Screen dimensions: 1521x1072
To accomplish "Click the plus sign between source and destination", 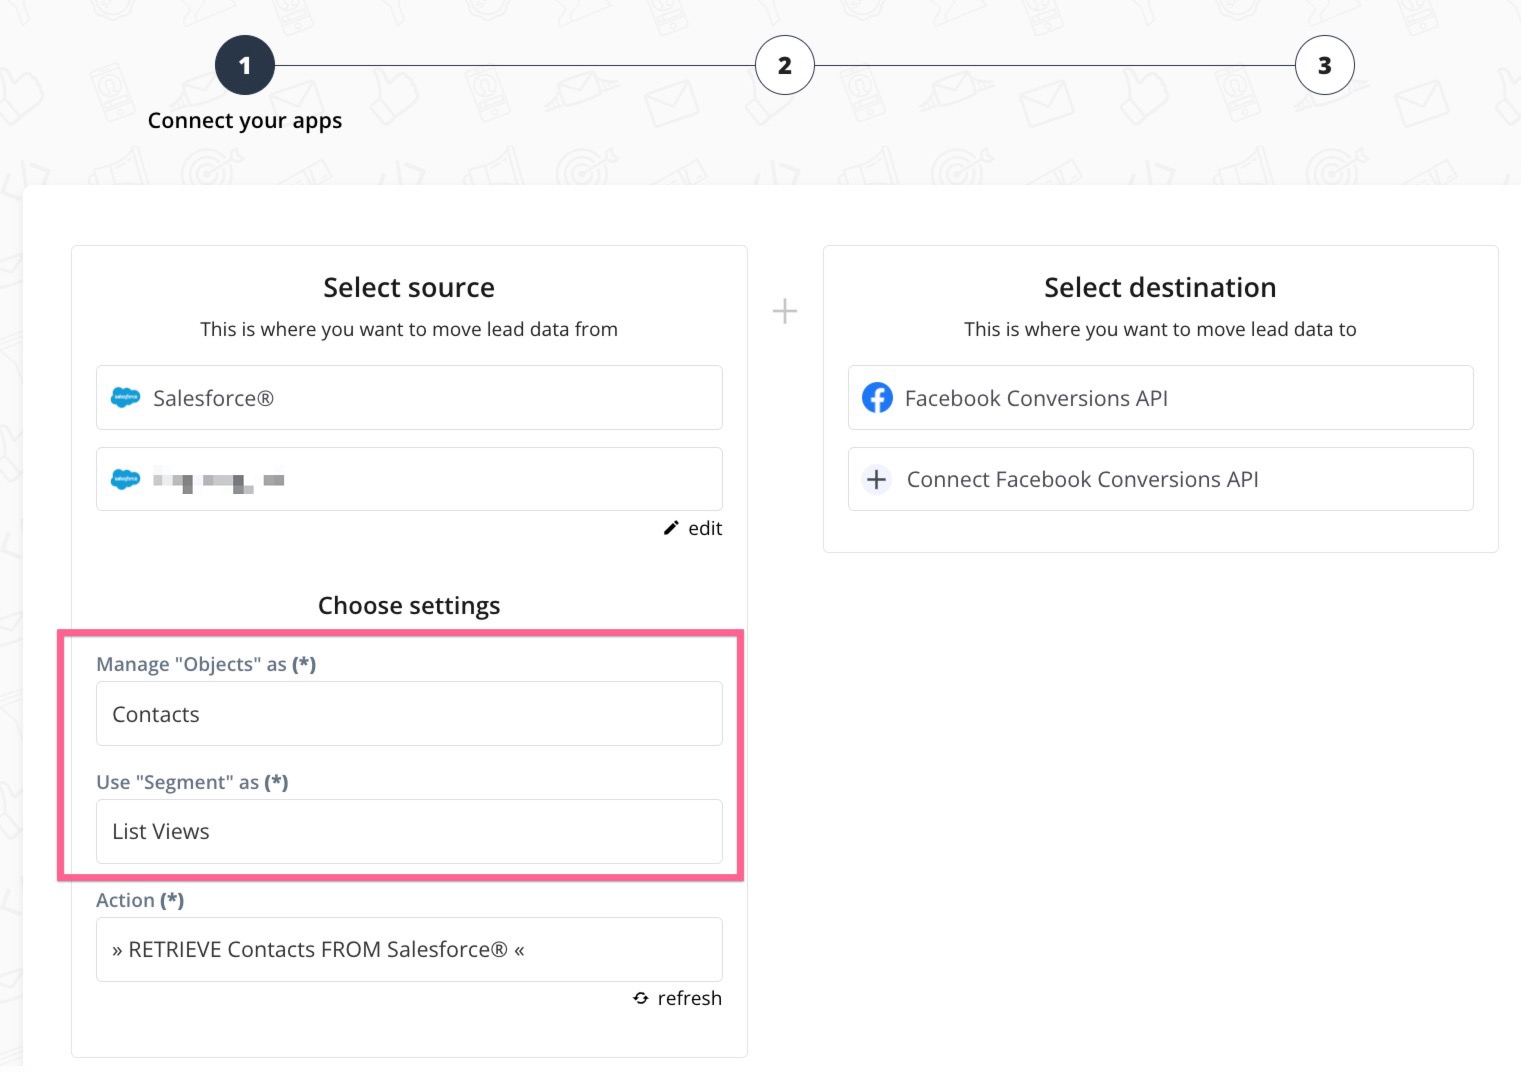I will (785, 311).
